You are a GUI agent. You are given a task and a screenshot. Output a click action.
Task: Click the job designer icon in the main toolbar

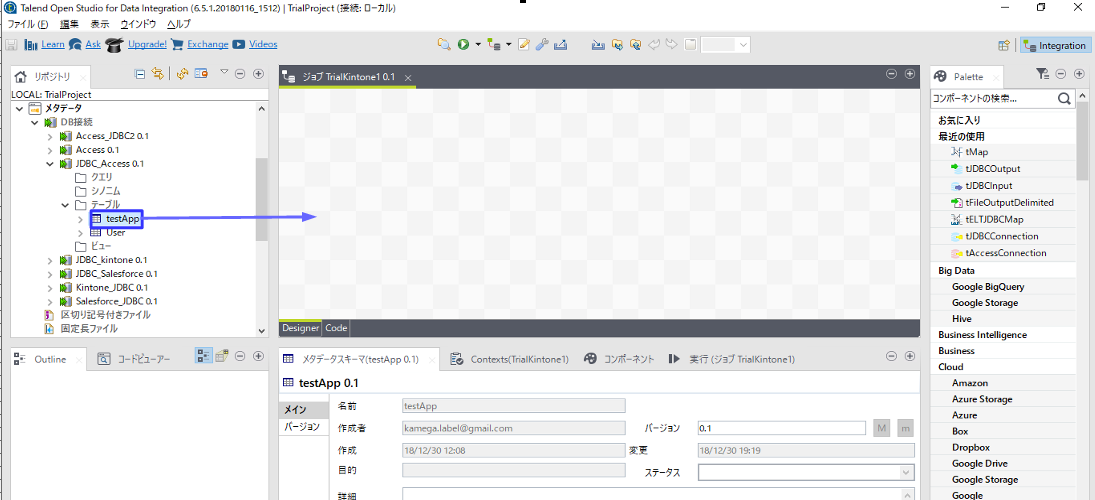point(494,45)
